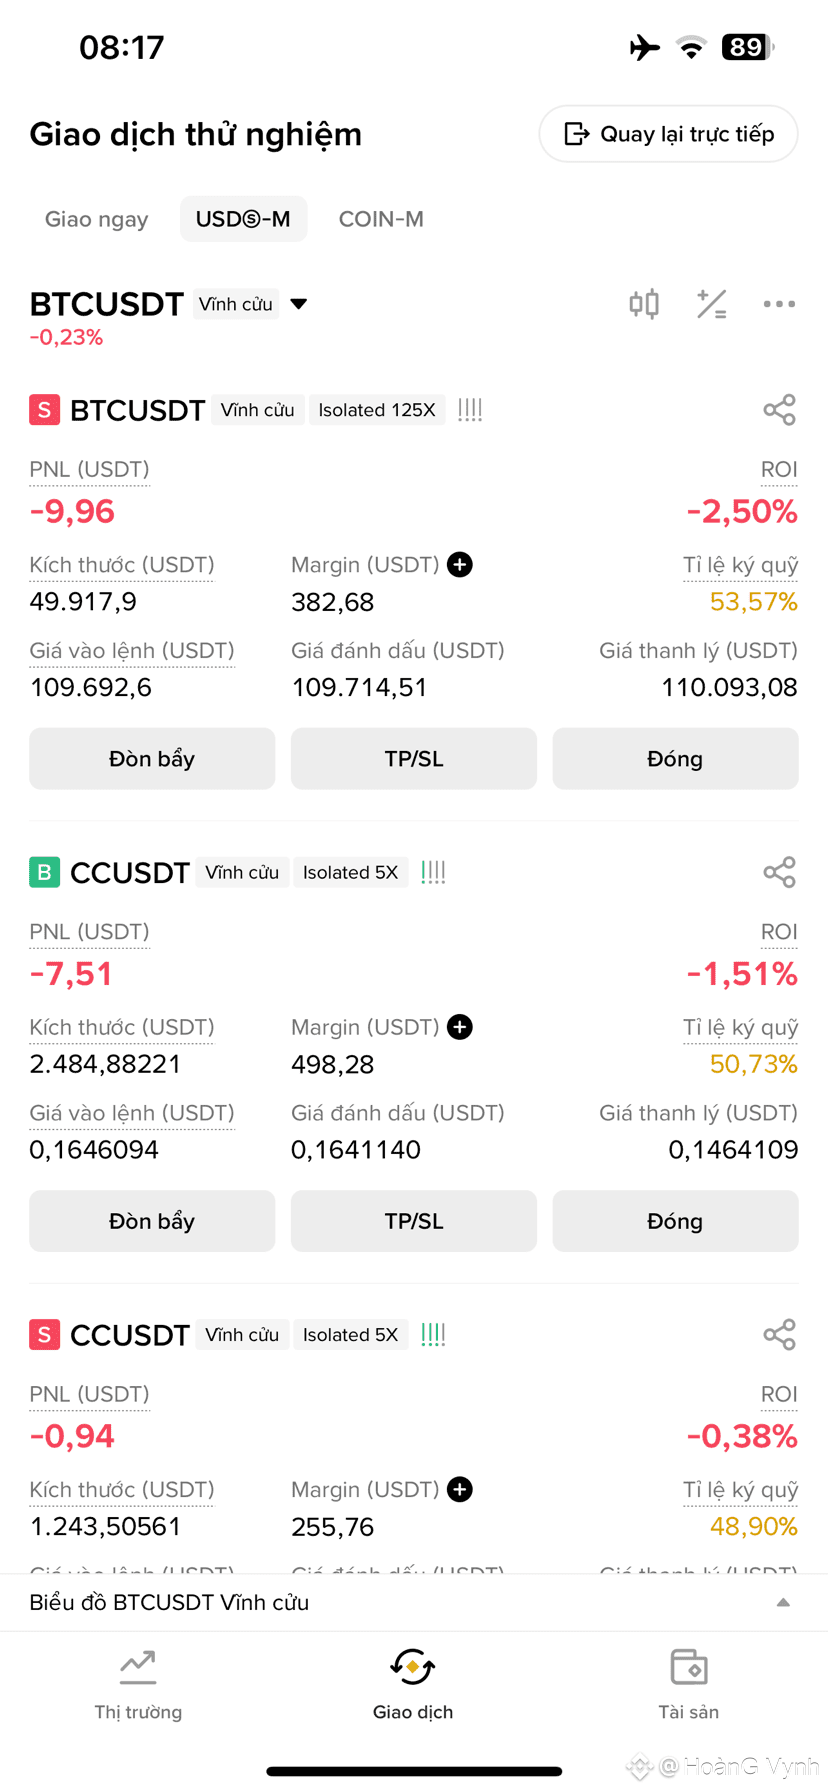
Task: Tap Đóng on the BTCUSDT position
Action: point(675,759)
